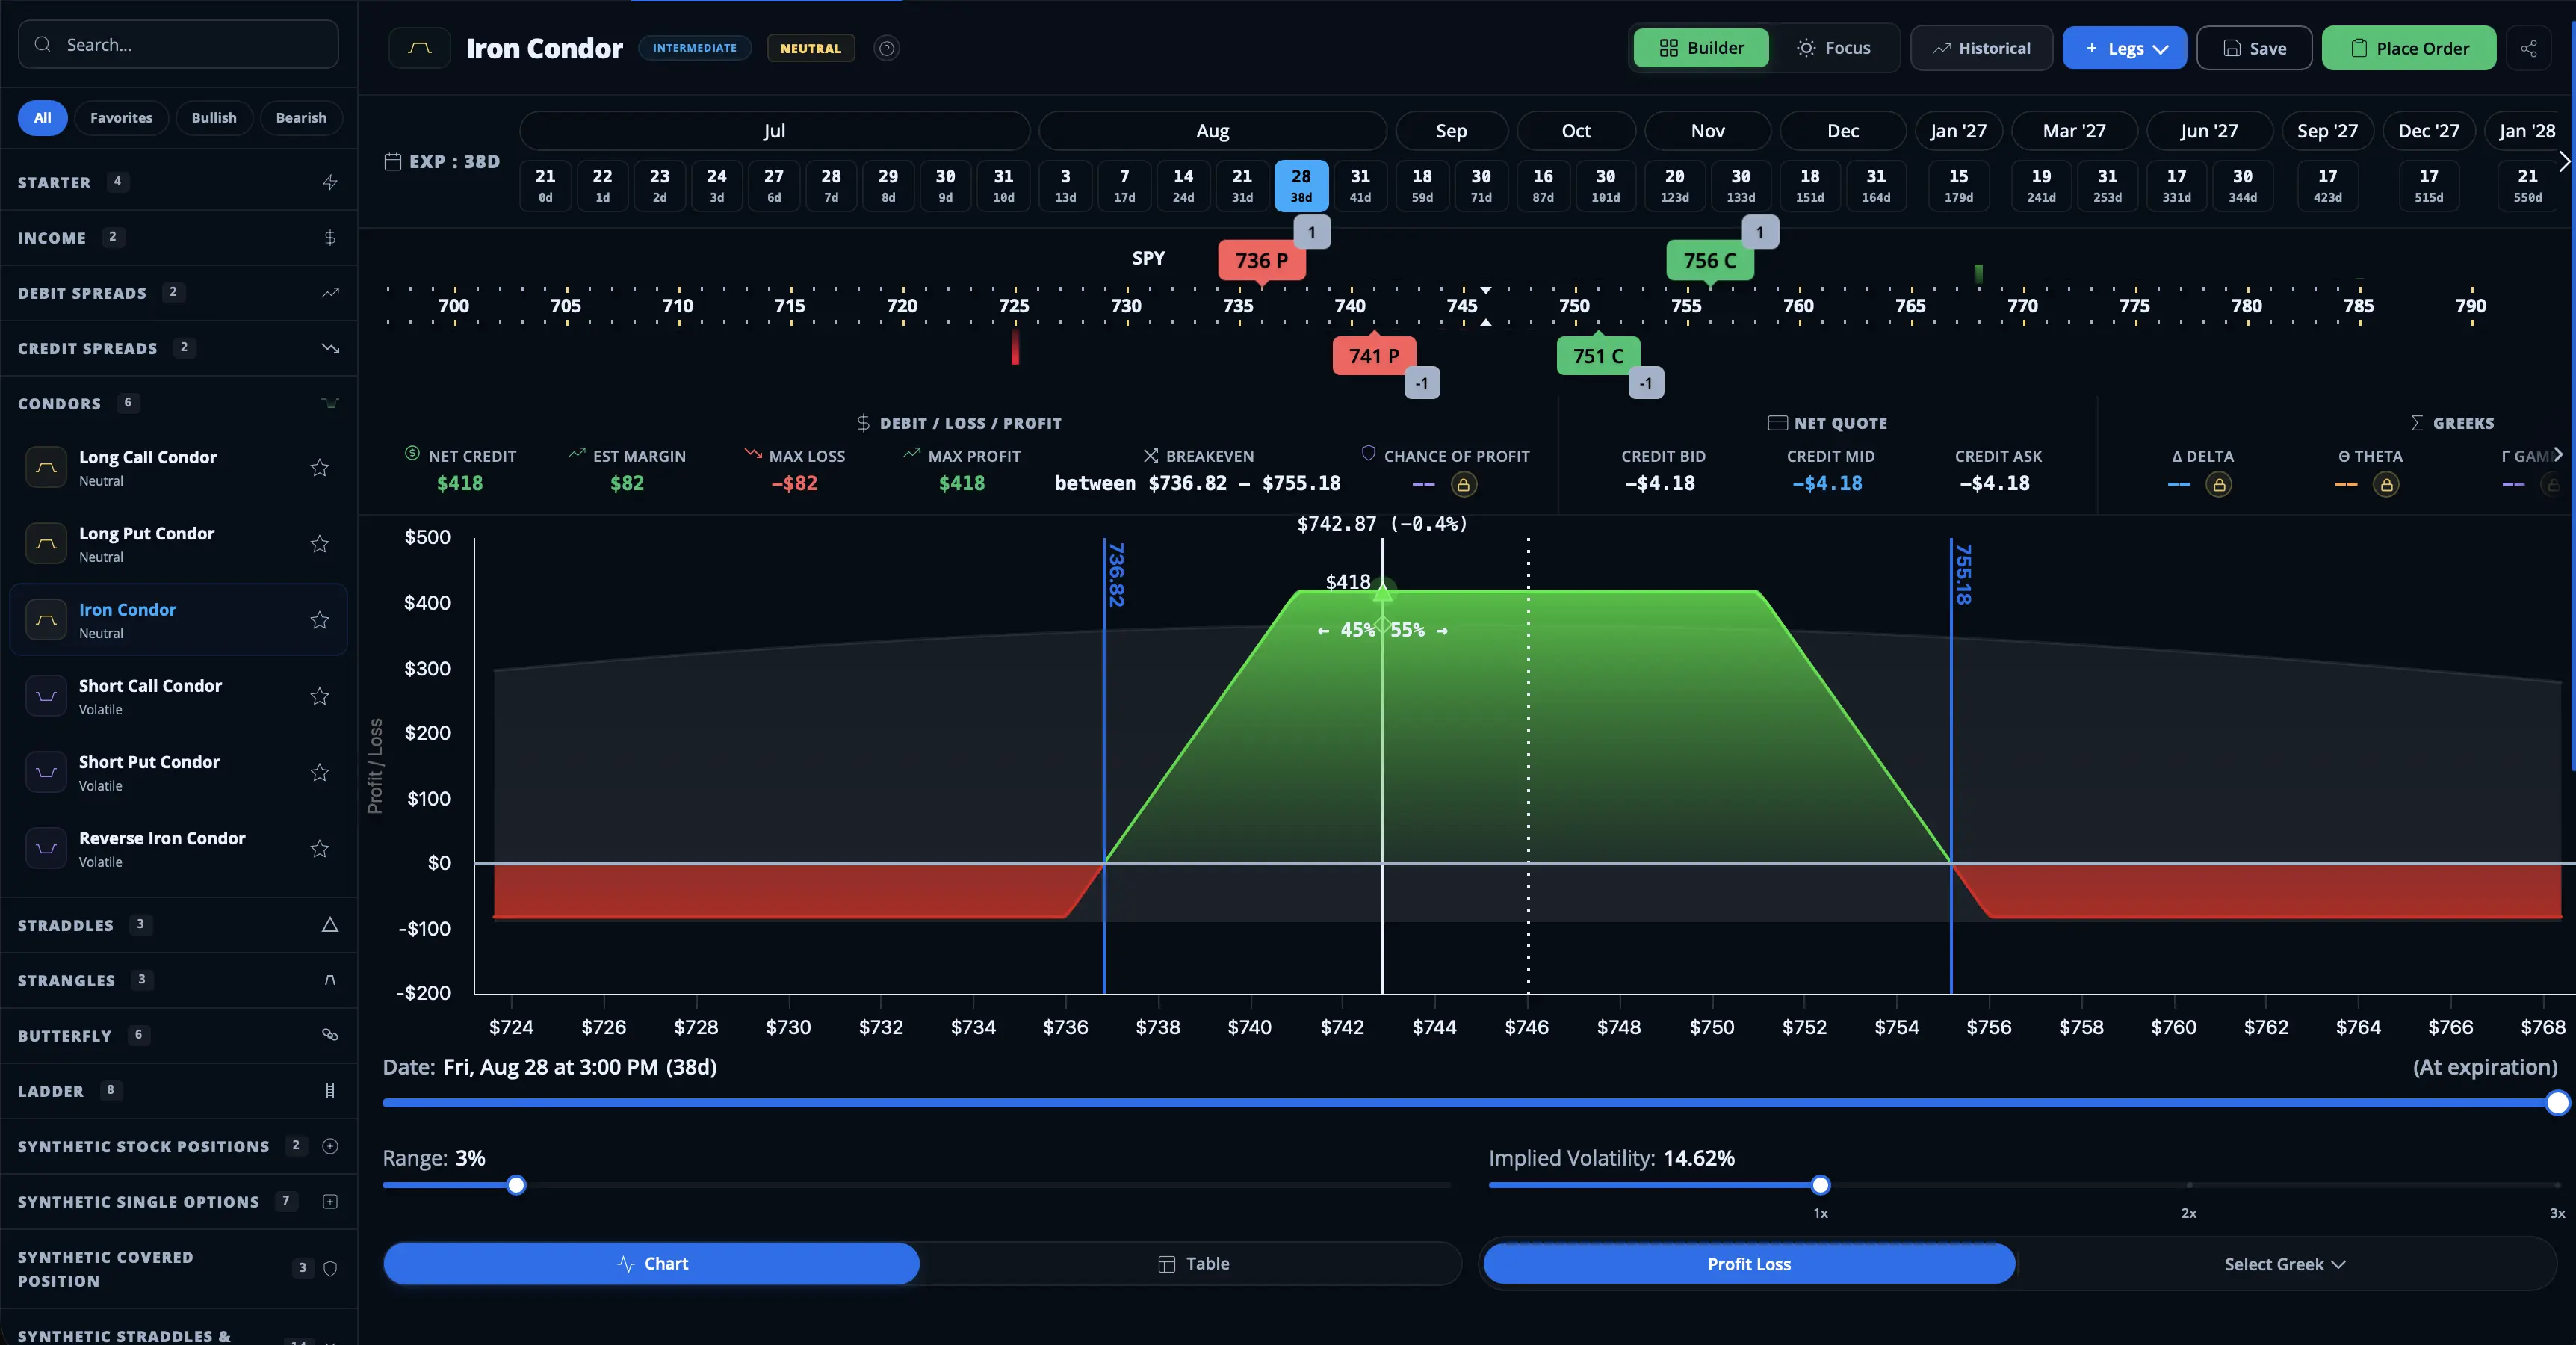The width and height of the screenshot is (2576, 1345).
Task: Click the Place Order button
Action: click(2408, 48)
